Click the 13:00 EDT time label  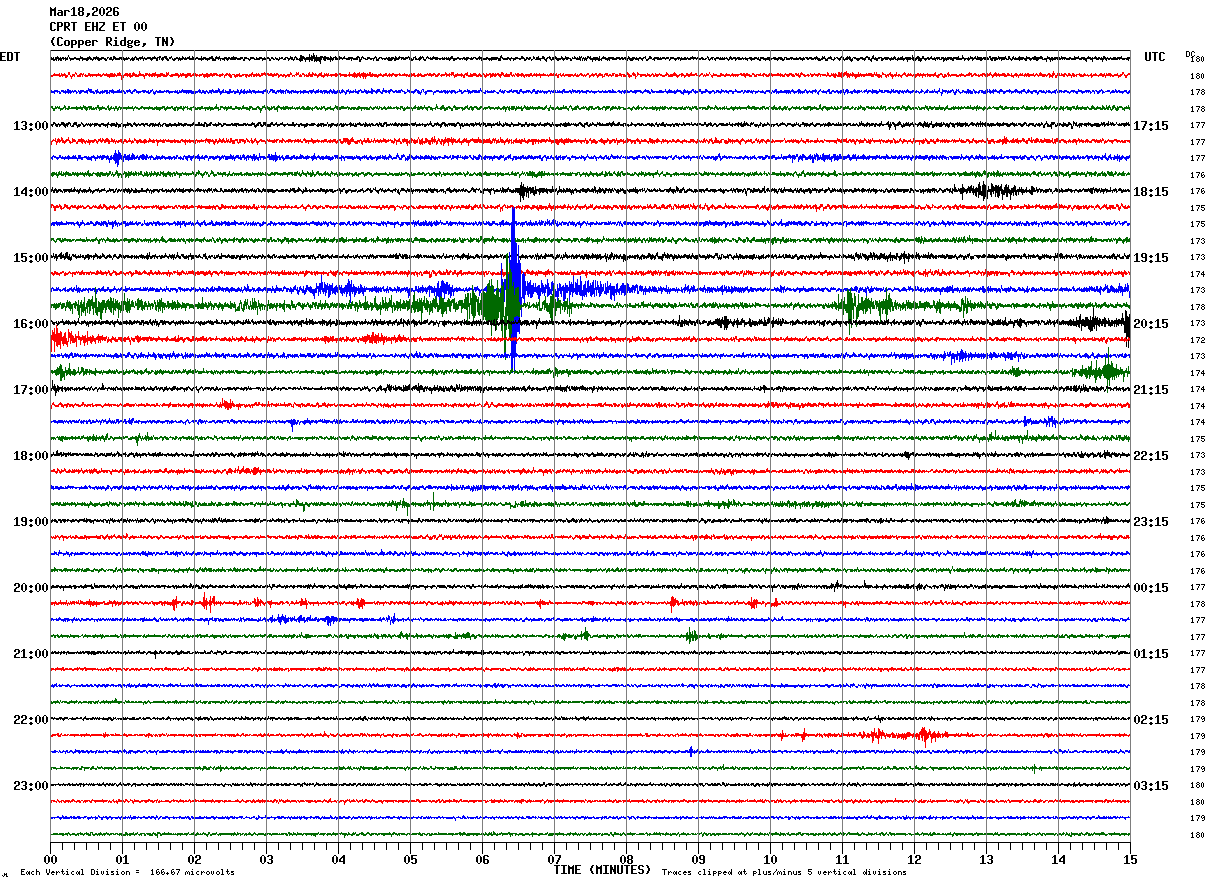(x=30, y=126)
